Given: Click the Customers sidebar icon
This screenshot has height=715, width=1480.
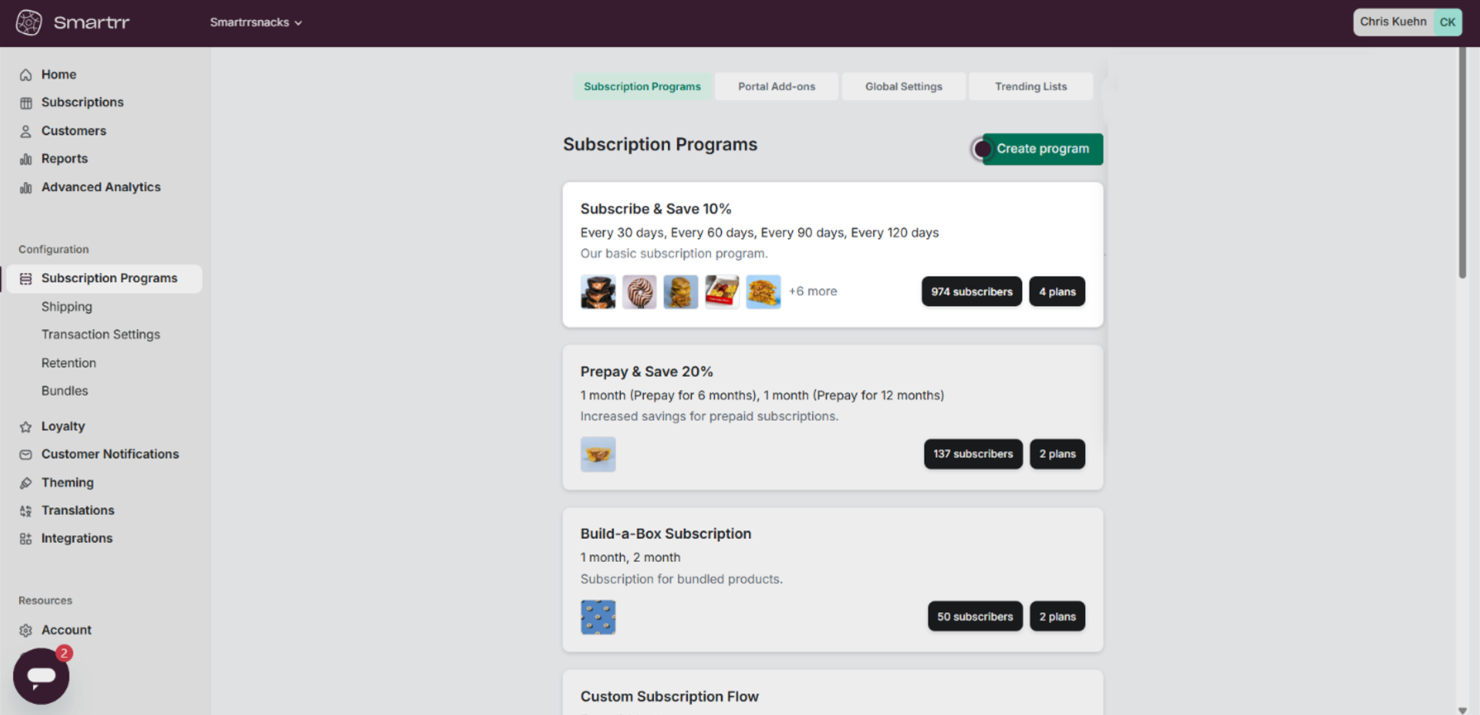Looking at the screenshot, I should click(28, 130).
